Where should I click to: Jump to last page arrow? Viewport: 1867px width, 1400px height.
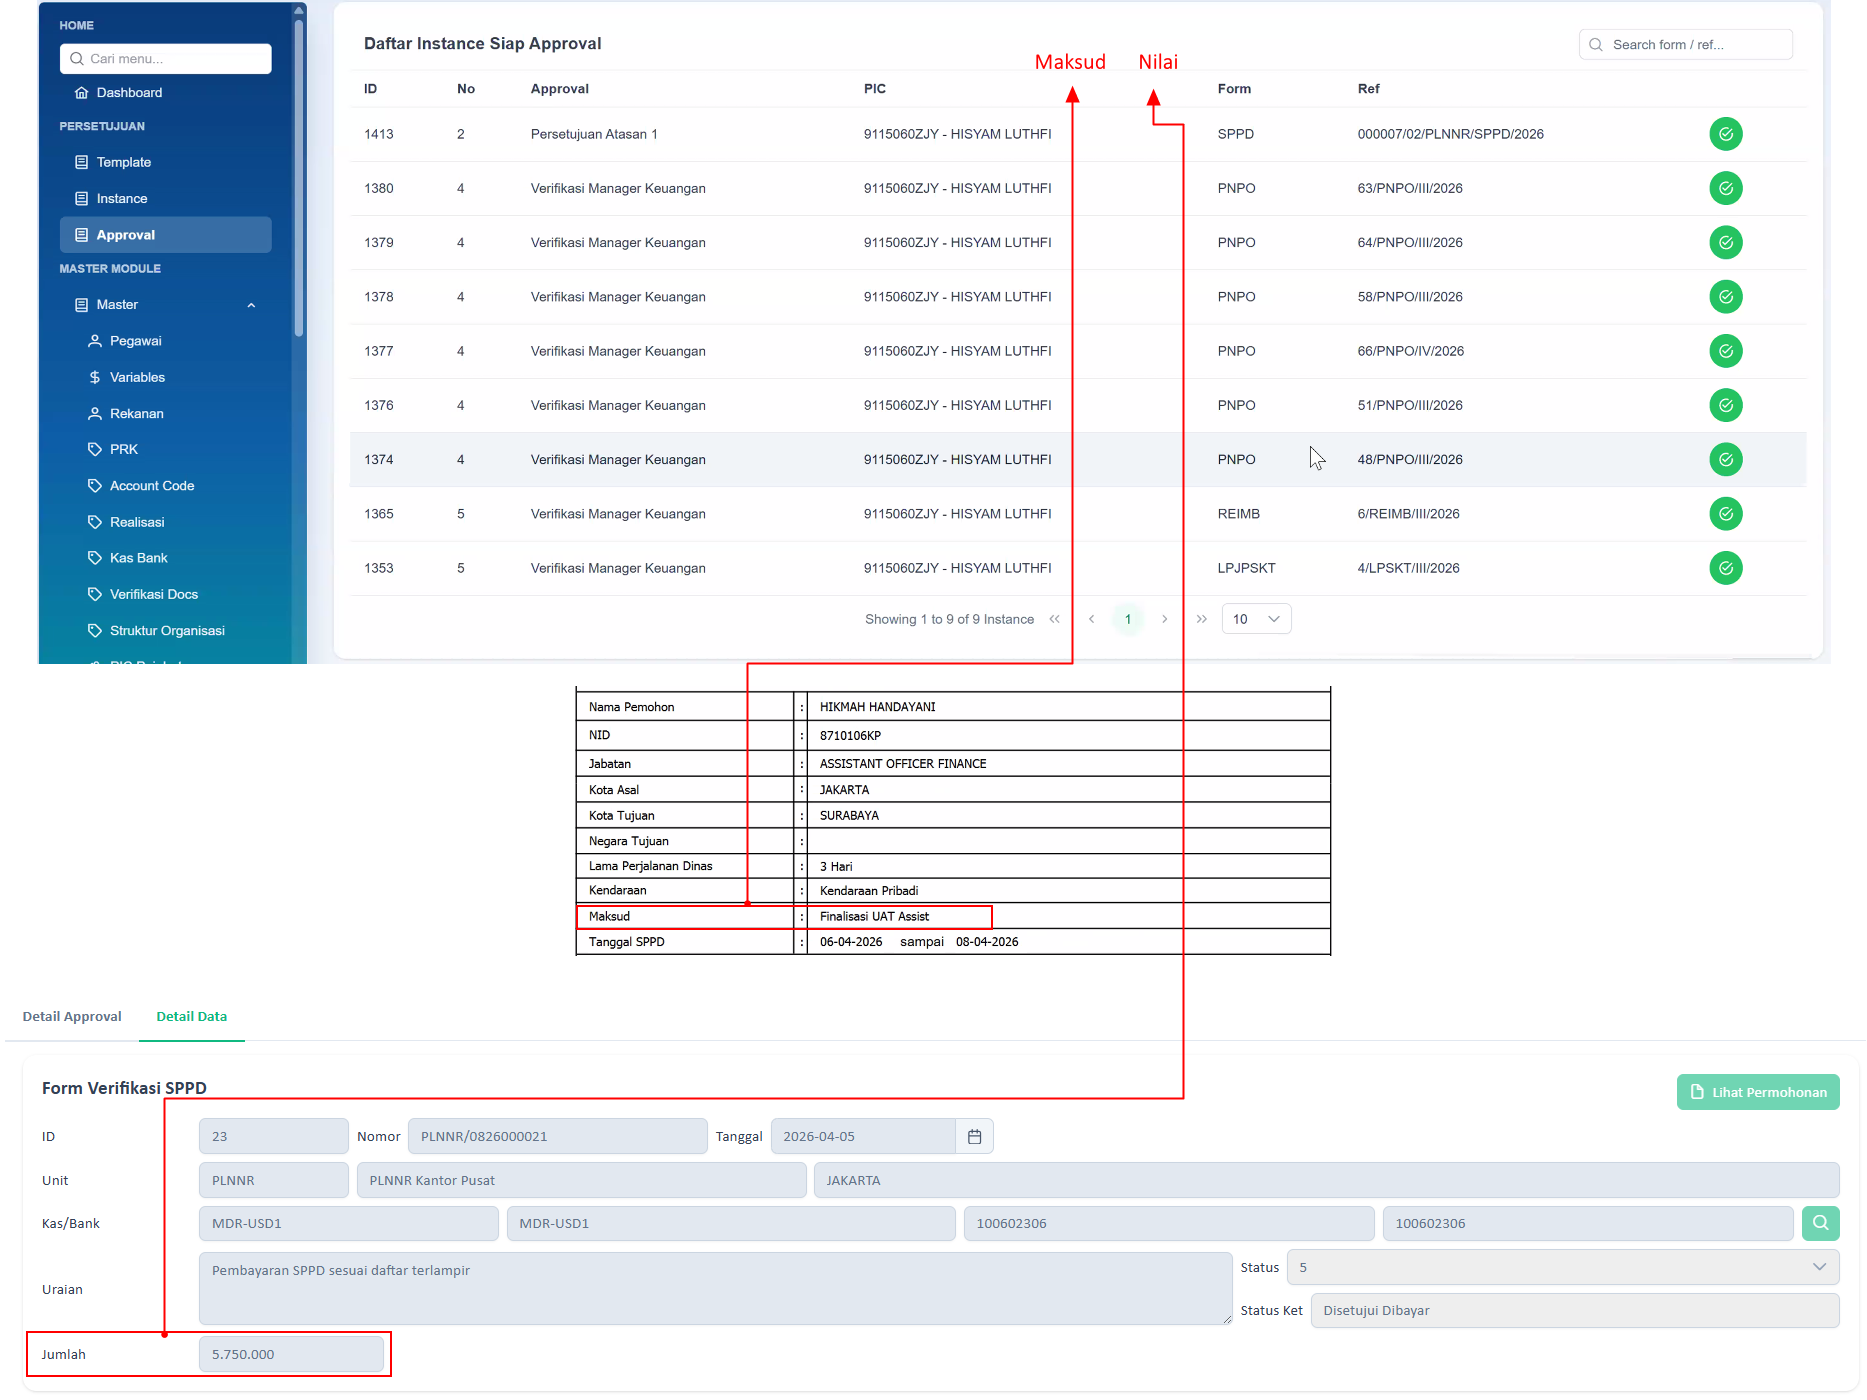coord(1201,619)
